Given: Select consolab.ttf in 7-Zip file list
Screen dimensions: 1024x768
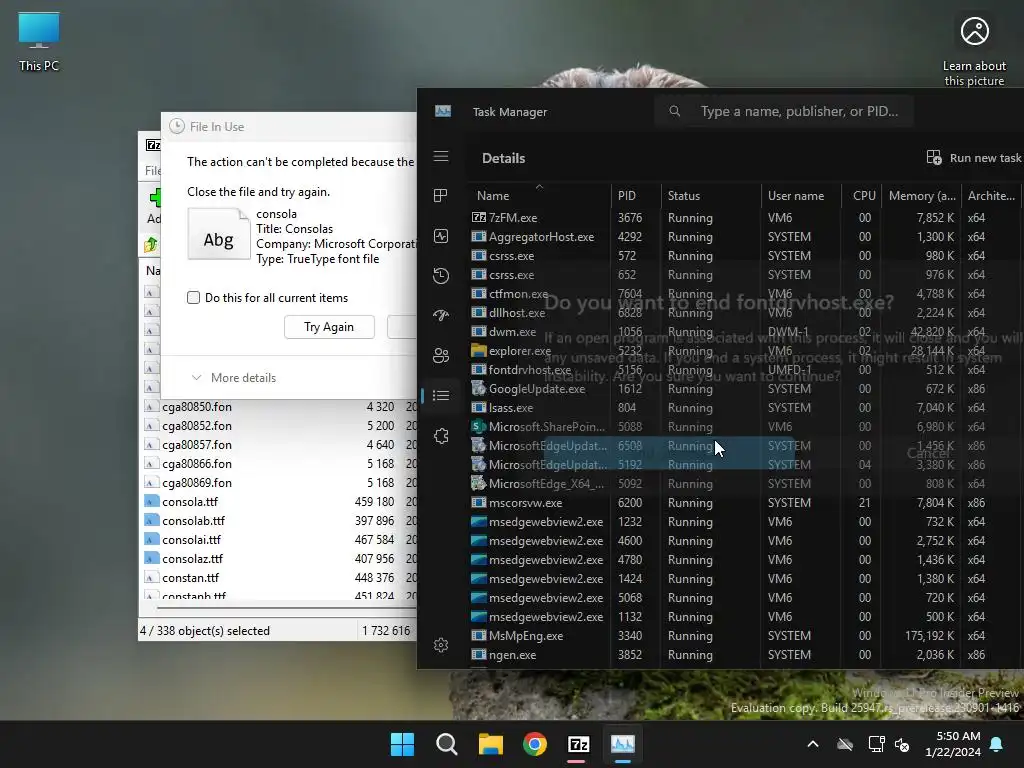Looking at the screenshot, I should (x=280, y=520).
